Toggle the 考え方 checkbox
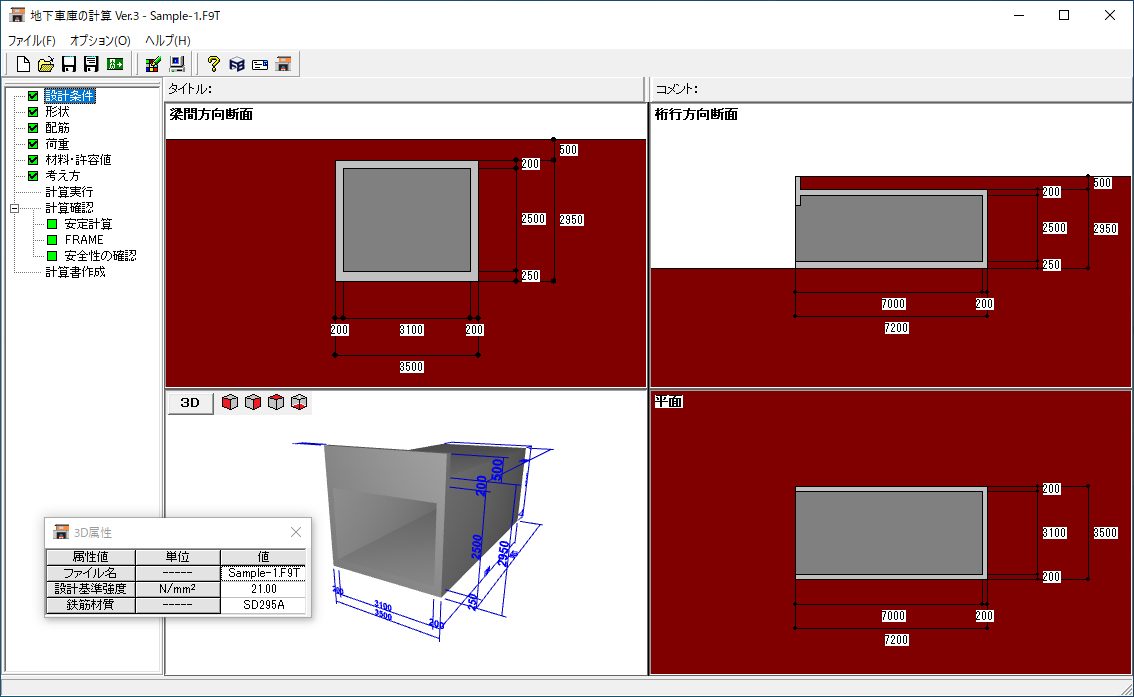 point(33,176)
